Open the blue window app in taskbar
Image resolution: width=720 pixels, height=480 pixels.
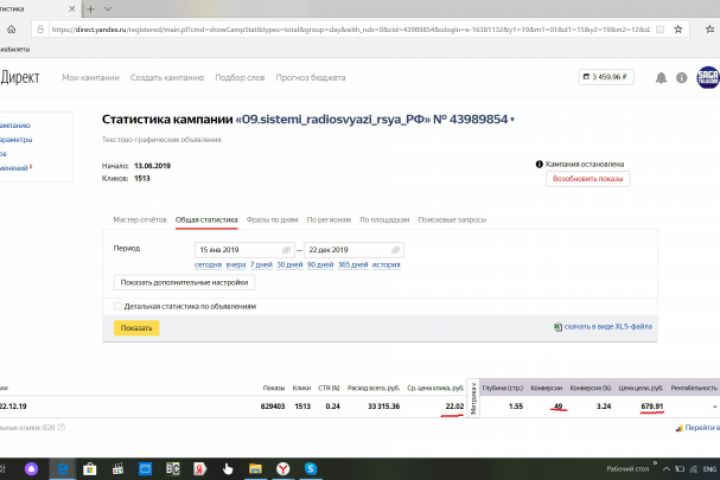click(x=145, y=469)
